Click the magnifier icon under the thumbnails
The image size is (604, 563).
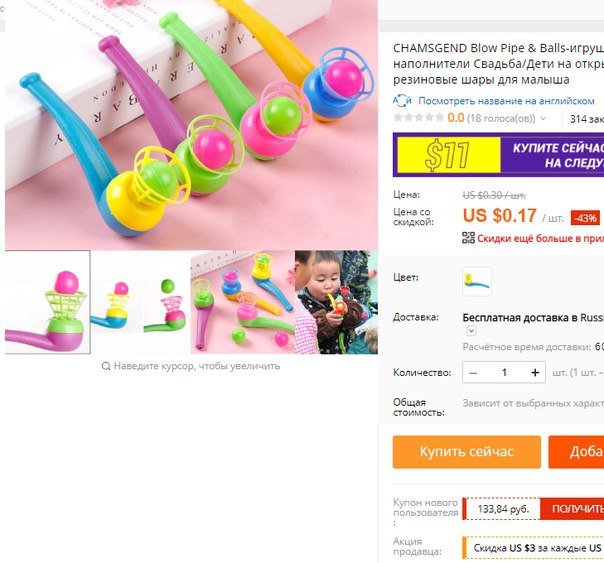tap(106, 366)
